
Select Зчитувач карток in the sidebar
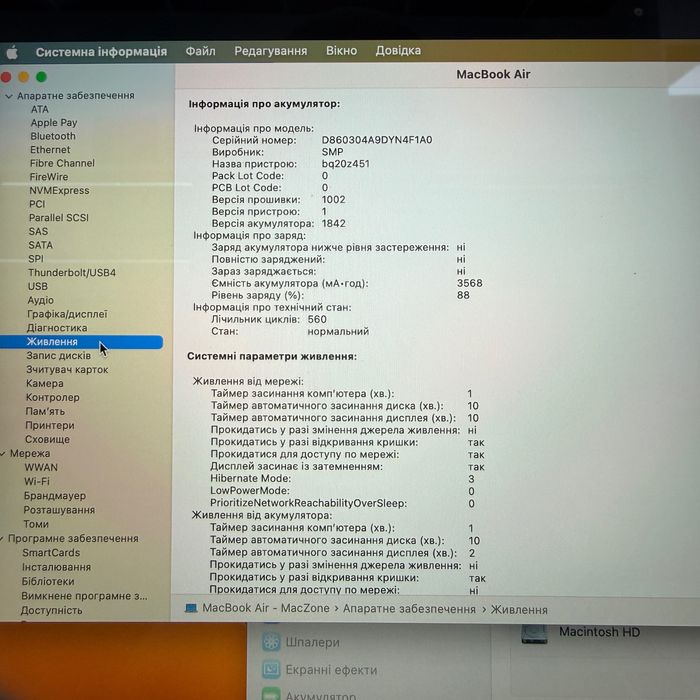67,370
